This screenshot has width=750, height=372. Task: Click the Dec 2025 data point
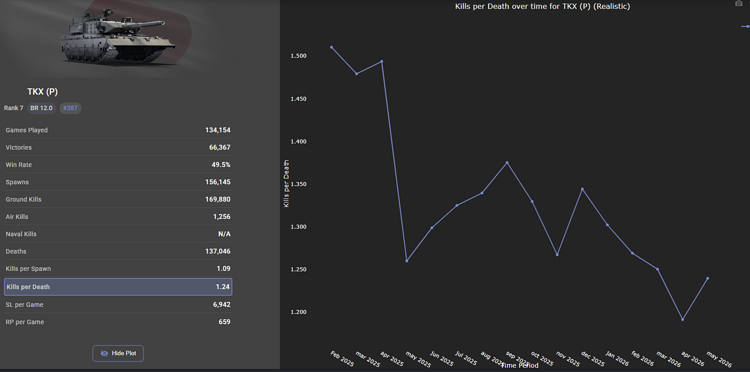tap(582, 189)
